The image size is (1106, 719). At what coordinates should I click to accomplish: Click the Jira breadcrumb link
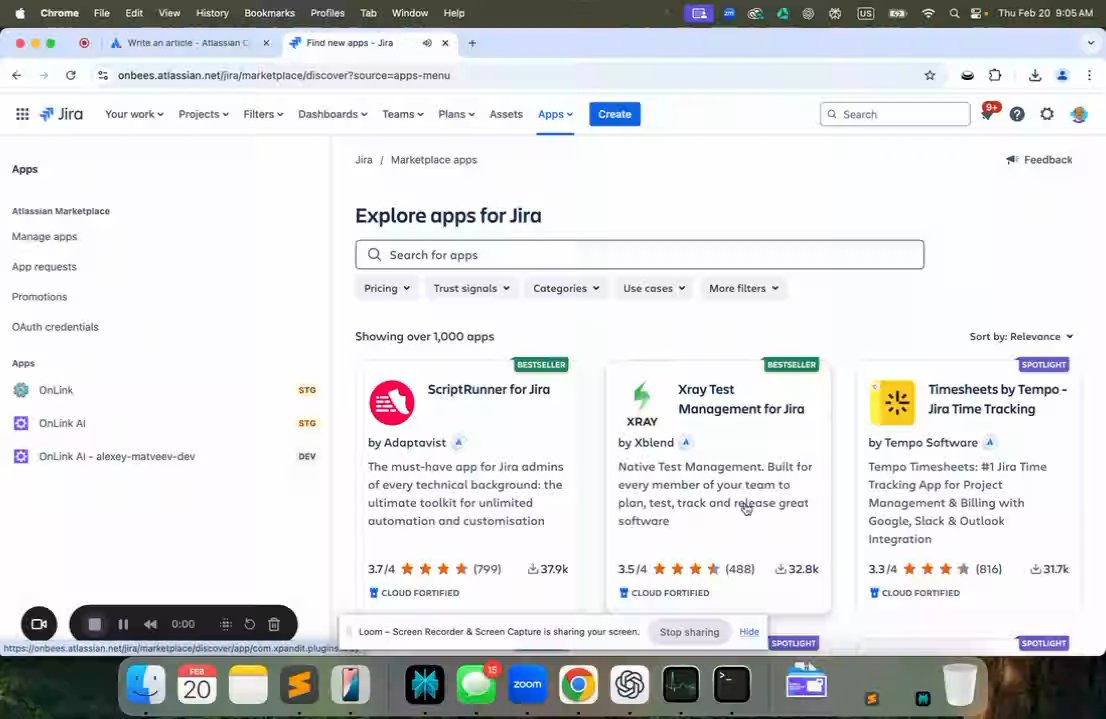363,159
